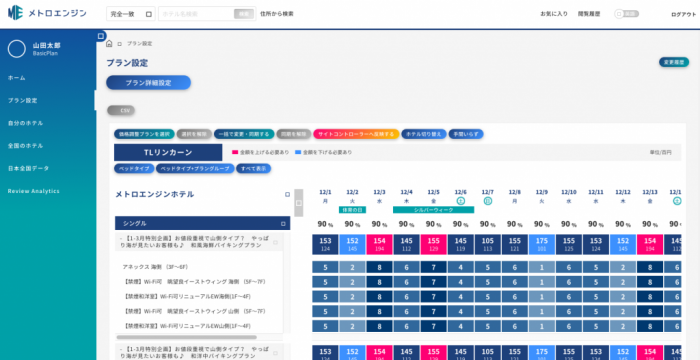This screenshot has width=700, height=360.
Task: Filter by ベッドタイプ+プラングループ
Action: click(195, 168)
